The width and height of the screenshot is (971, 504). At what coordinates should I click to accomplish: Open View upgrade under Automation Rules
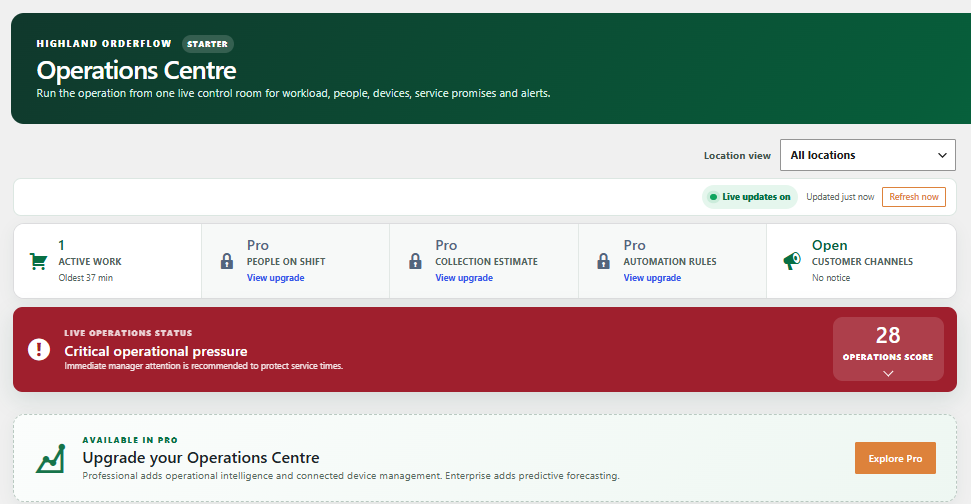pos(652,278)
